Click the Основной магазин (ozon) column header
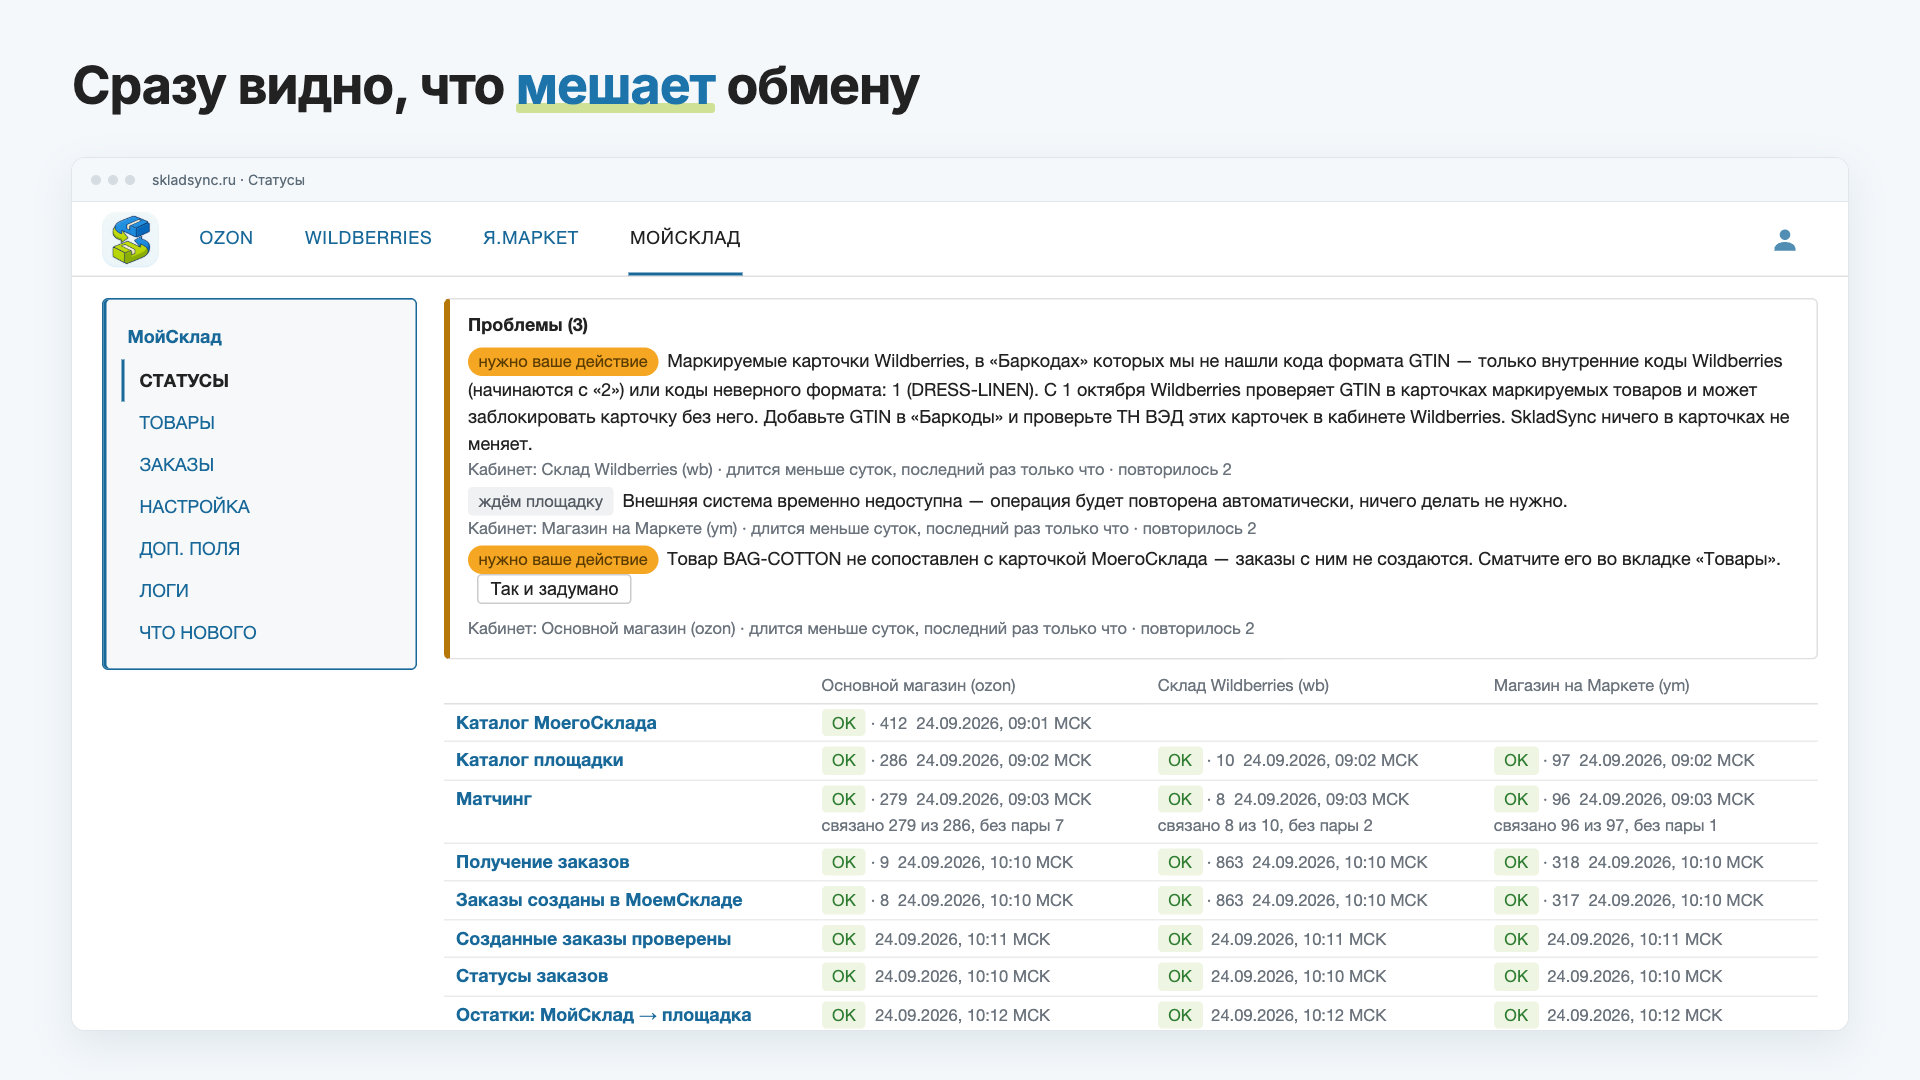1920x1080 pixels. pyautogui.click(x=918, y=685)
